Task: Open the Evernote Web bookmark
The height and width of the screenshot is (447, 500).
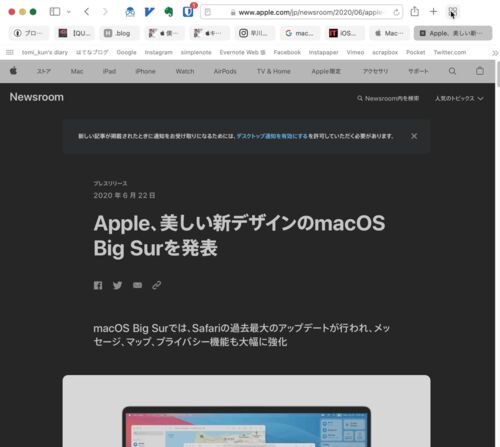Action: click(242, 52)
